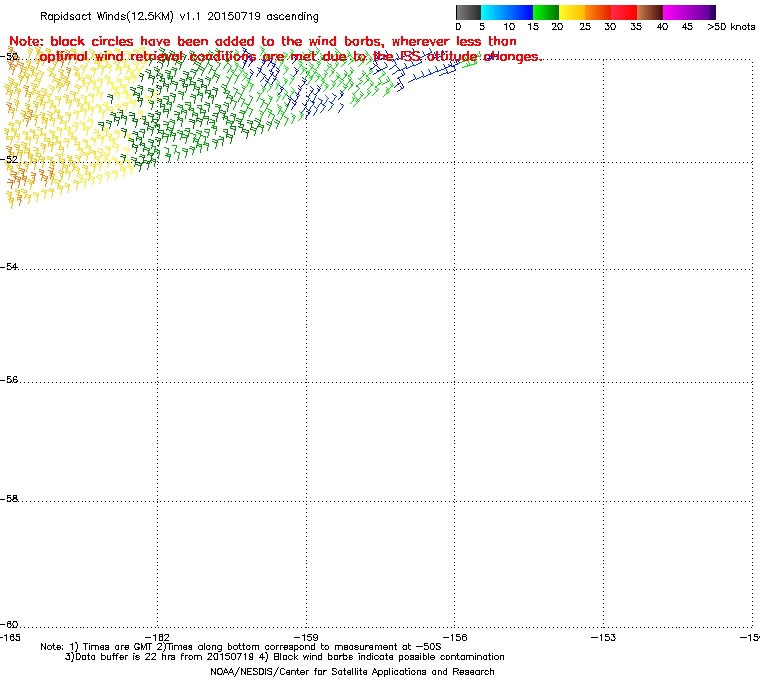Viewport: 760px width, 688px height.
Task: Click the -165 longitude axis label
Action: click(x=11, y=637)
